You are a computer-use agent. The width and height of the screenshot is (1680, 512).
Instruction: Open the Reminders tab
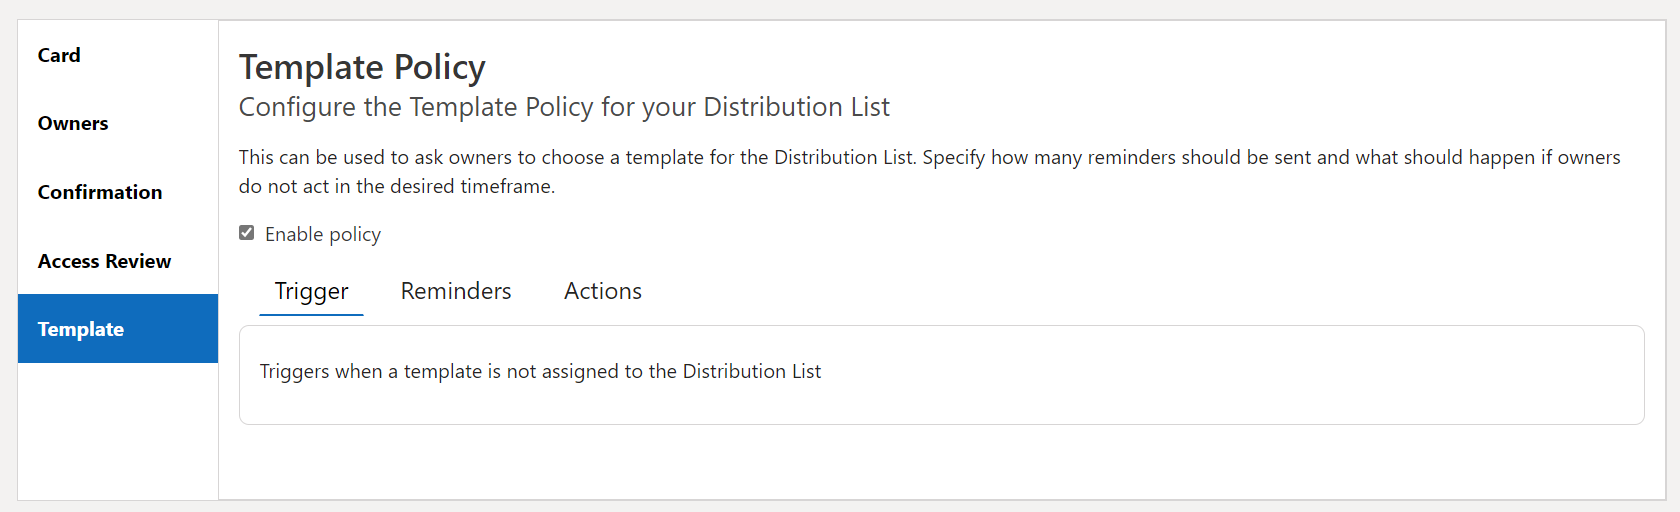456,291
